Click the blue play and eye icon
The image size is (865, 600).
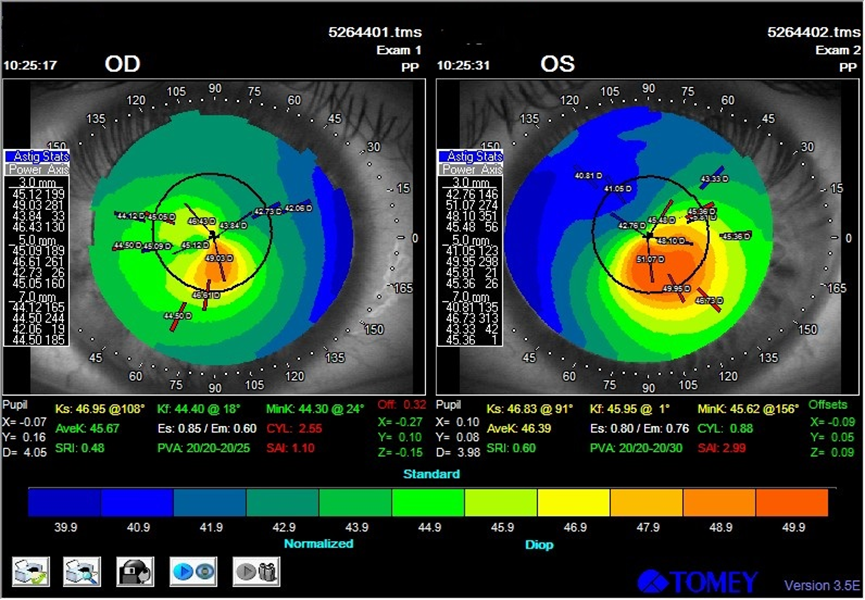(194, 572)
